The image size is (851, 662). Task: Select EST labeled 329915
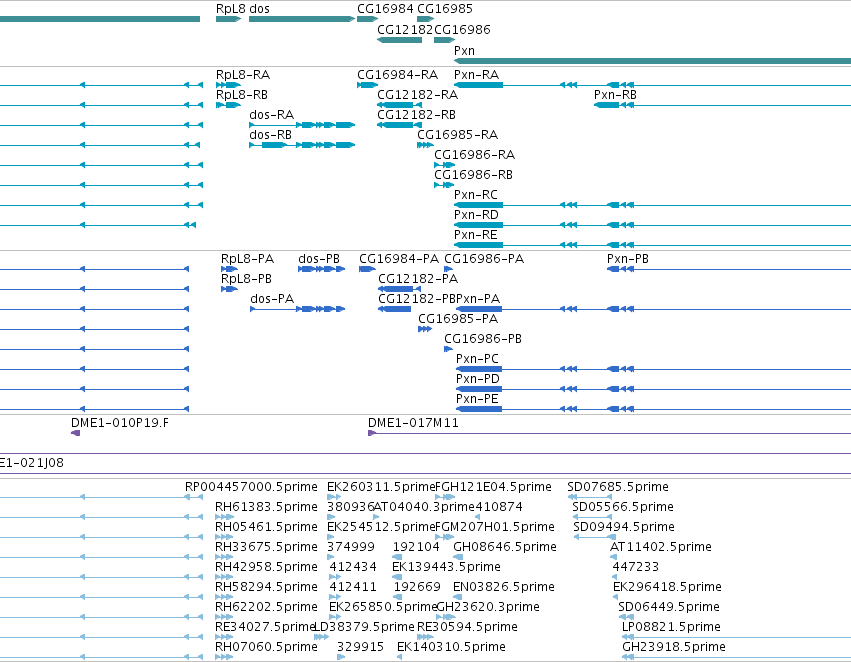coord(360,647)
